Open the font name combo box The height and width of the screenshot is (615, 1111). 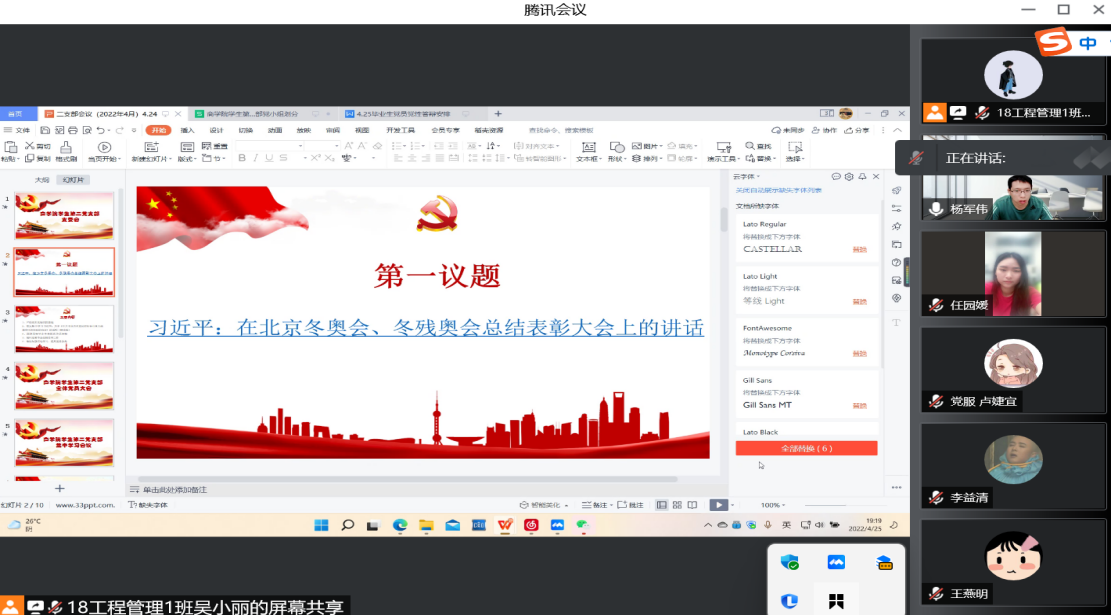(269, 146)
